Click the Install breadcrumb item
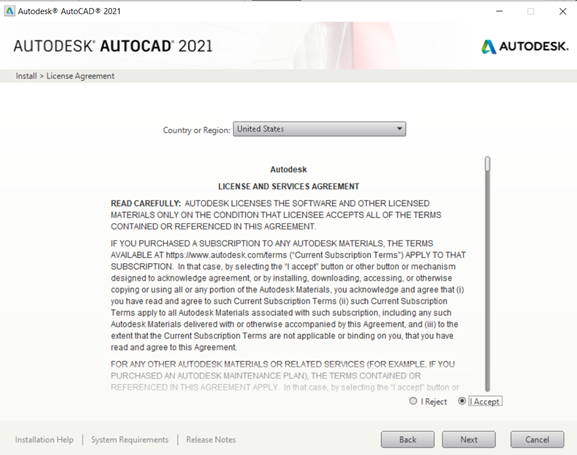The width and height of the screenshot is (577, 455). 26,76
